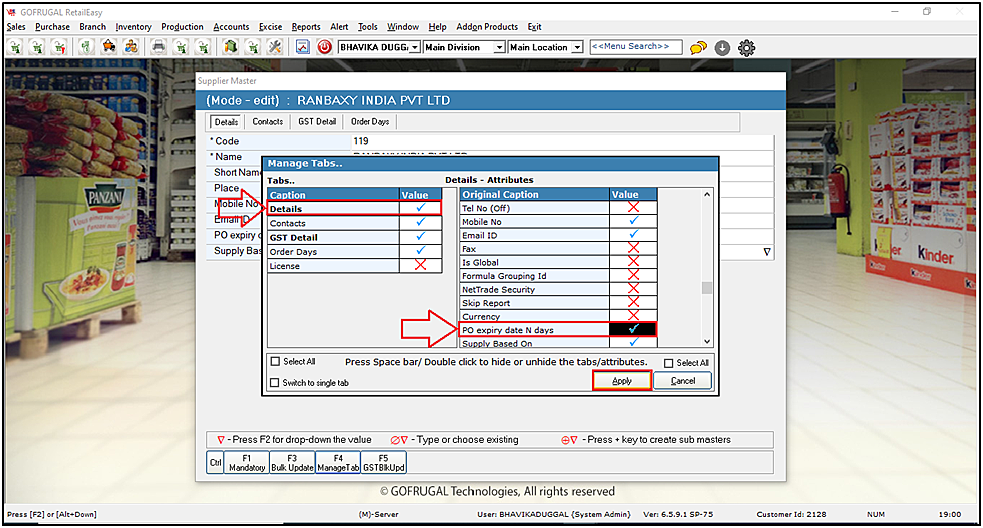983x528 pixels.
Task: Click the red power logout icon
Action: pos(324,47)
